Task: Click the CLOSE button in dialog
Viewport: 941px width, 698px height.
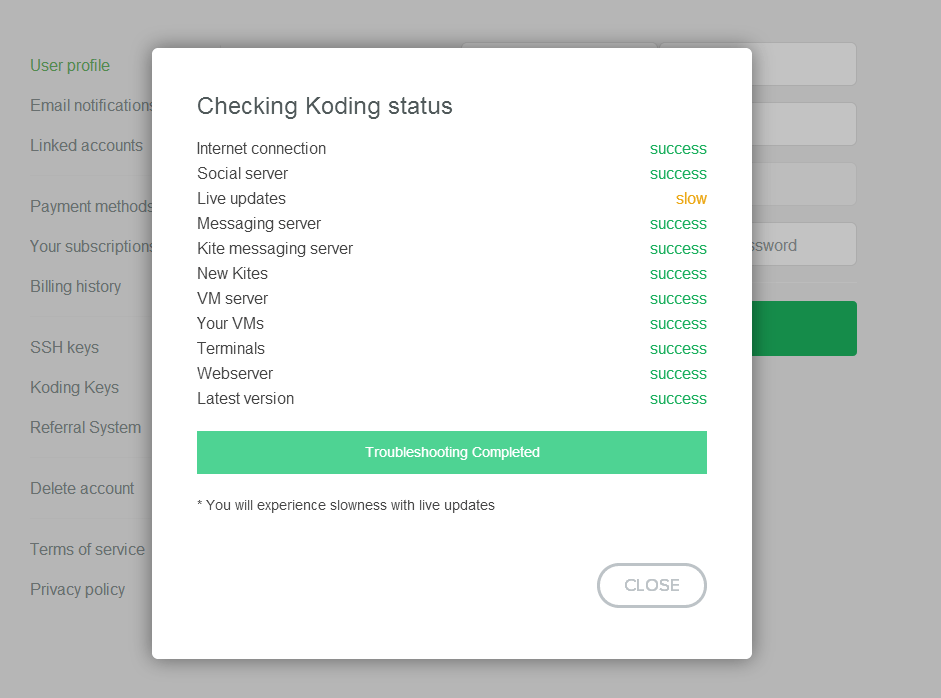Action: point(652,586)
